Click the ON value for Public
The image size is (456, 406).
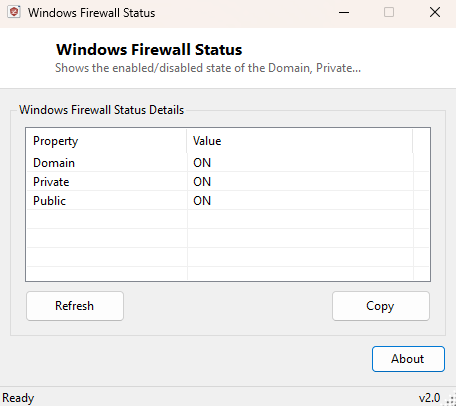(202, 201)
